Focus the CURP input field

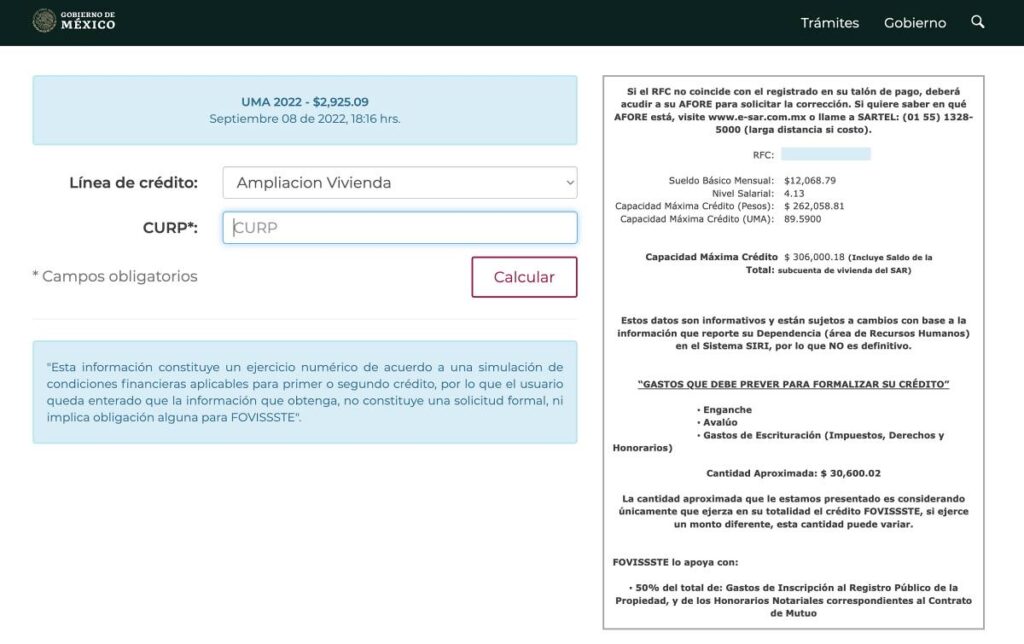coord(400,227)
